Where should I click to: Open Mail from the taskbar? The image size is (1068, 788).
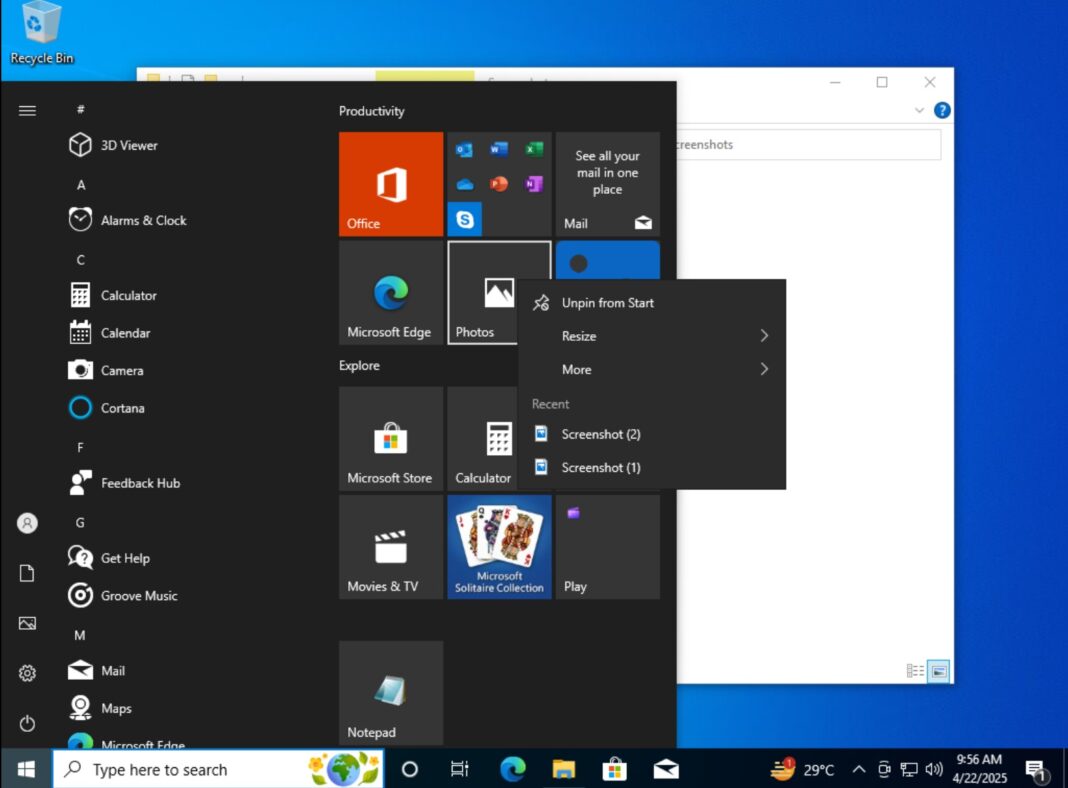[666, 769]
